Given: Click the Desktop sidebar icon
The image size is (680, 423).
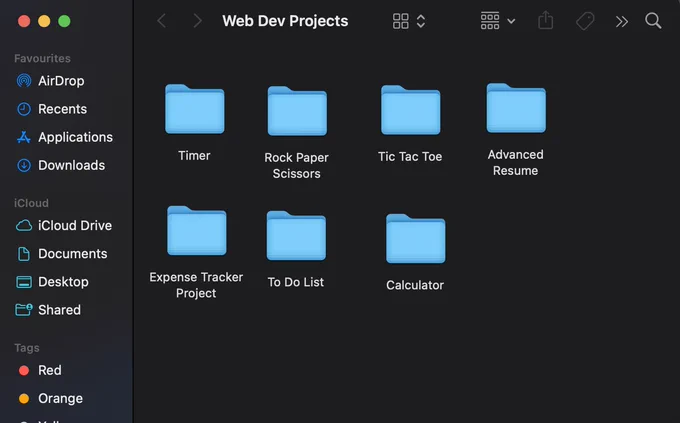Looking at the screenshot, I should click(24, 282).
